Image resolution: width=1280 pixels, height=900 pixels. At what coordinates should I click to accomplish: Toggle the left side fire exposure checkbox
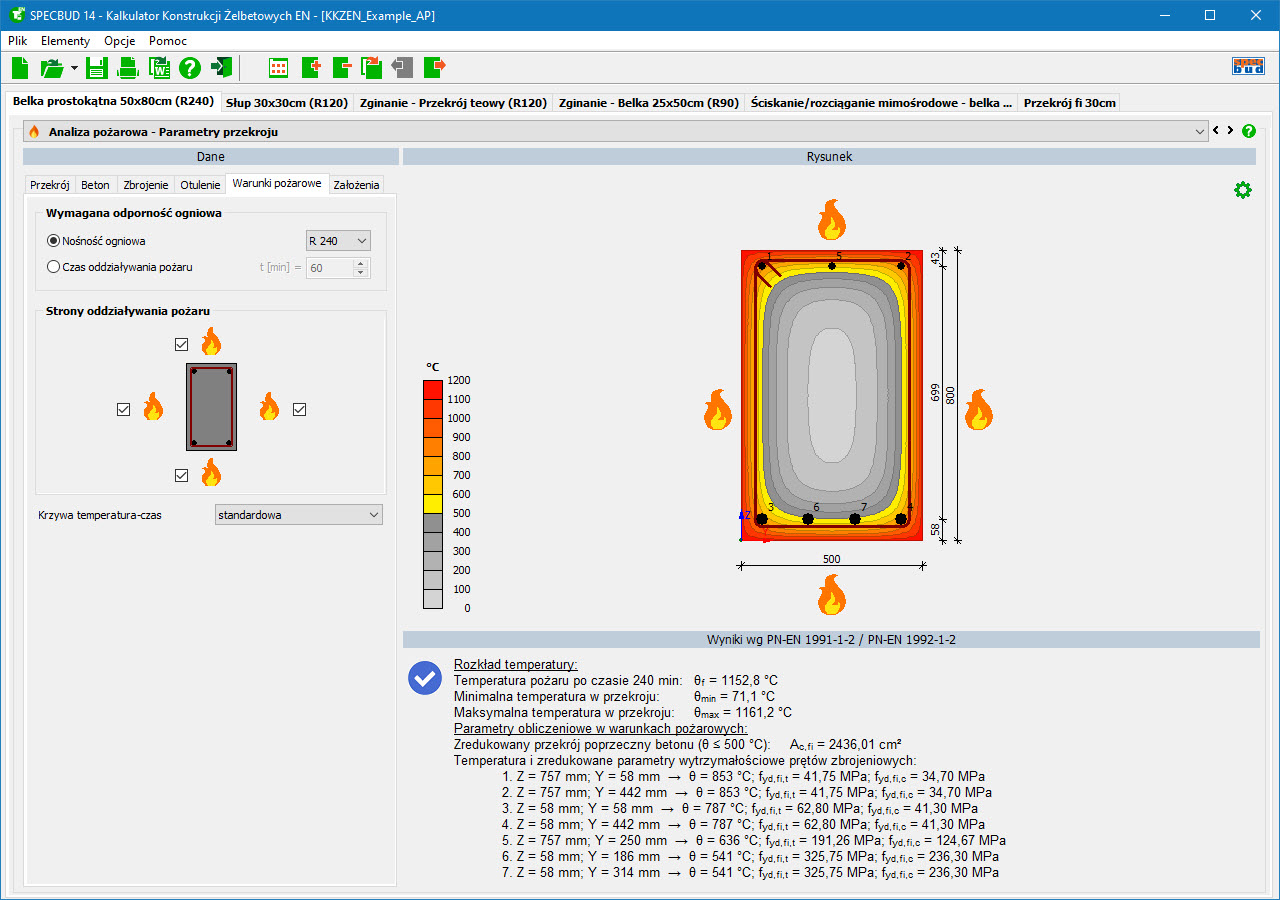(x=123, y=409)
